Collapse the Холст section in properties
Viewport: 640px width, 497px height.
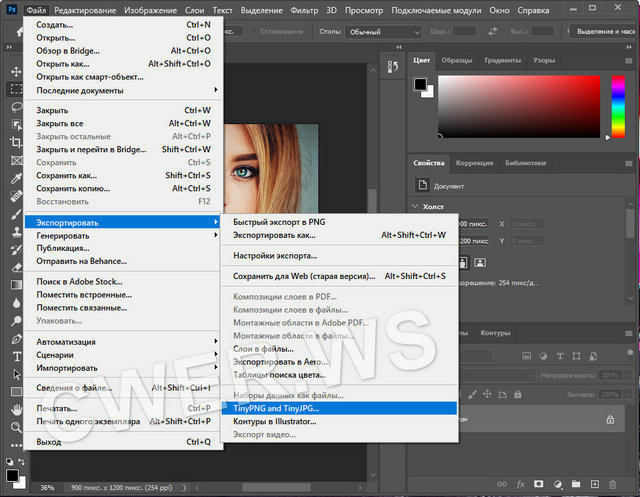[416, 207]
